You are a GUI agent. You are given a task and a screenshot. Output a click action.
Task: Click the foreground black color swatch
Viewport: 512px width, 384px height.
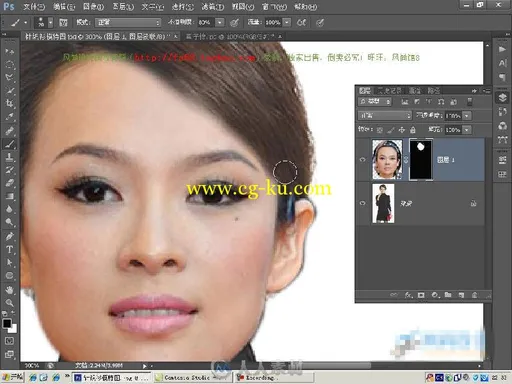pyautogui.click(x=7, y=323)
